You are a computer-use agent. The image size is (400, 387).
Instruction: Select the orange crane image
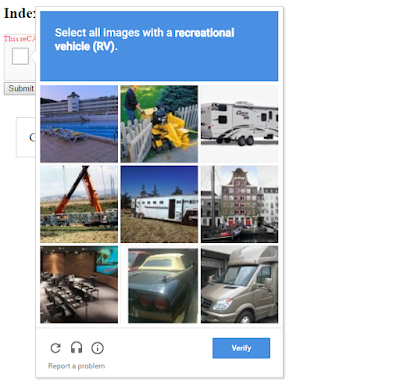tap(79, 204)
